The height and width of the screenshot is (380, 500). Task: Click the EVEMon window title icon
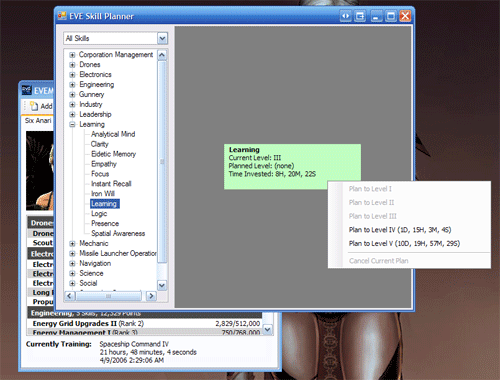click(x=27, y=90)
